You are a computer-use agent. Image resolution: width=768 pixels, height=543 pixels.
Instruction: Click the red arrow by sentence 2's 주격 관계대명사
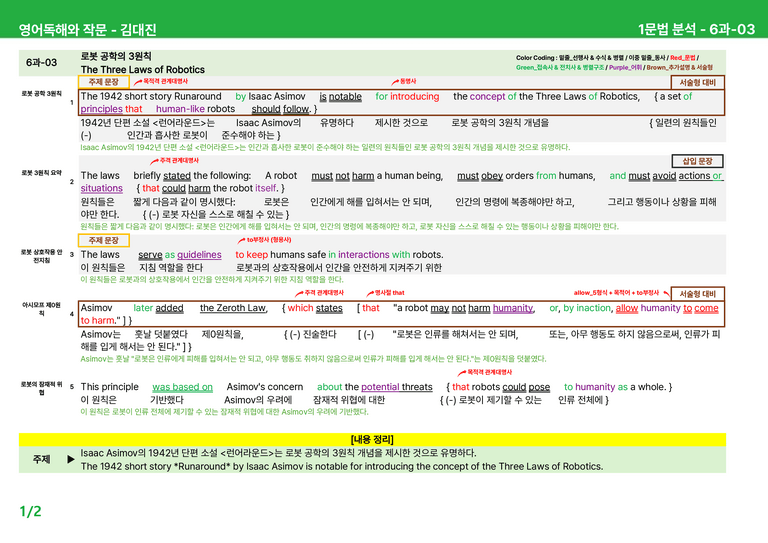[154, 161]
